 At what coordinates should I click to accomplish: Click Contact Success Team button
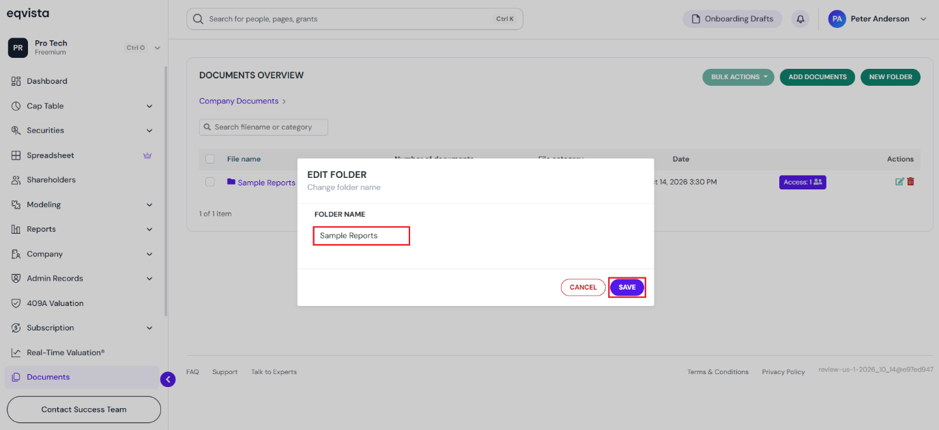point(84,410)
